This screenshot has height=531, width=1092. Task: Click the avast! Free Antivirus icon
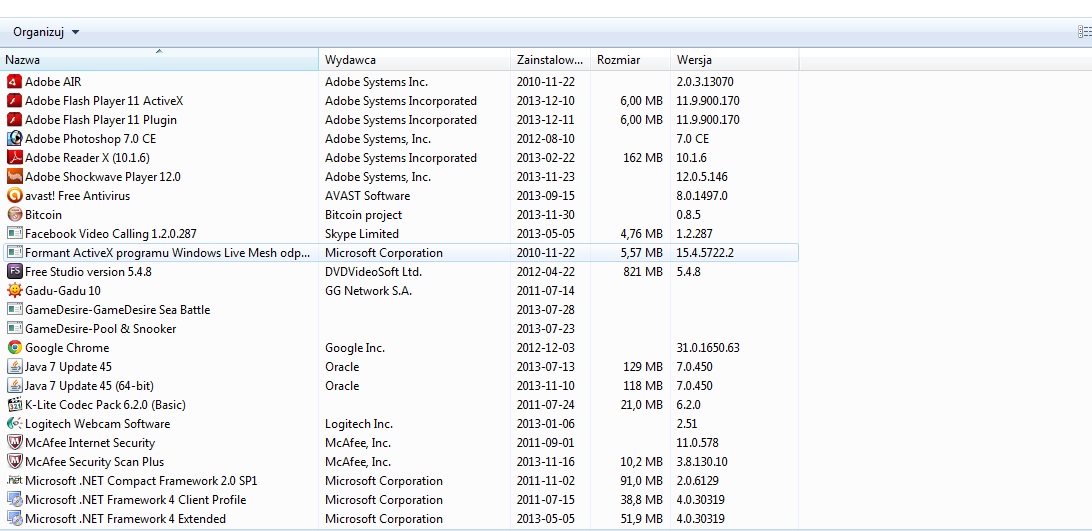pos(15,196)
